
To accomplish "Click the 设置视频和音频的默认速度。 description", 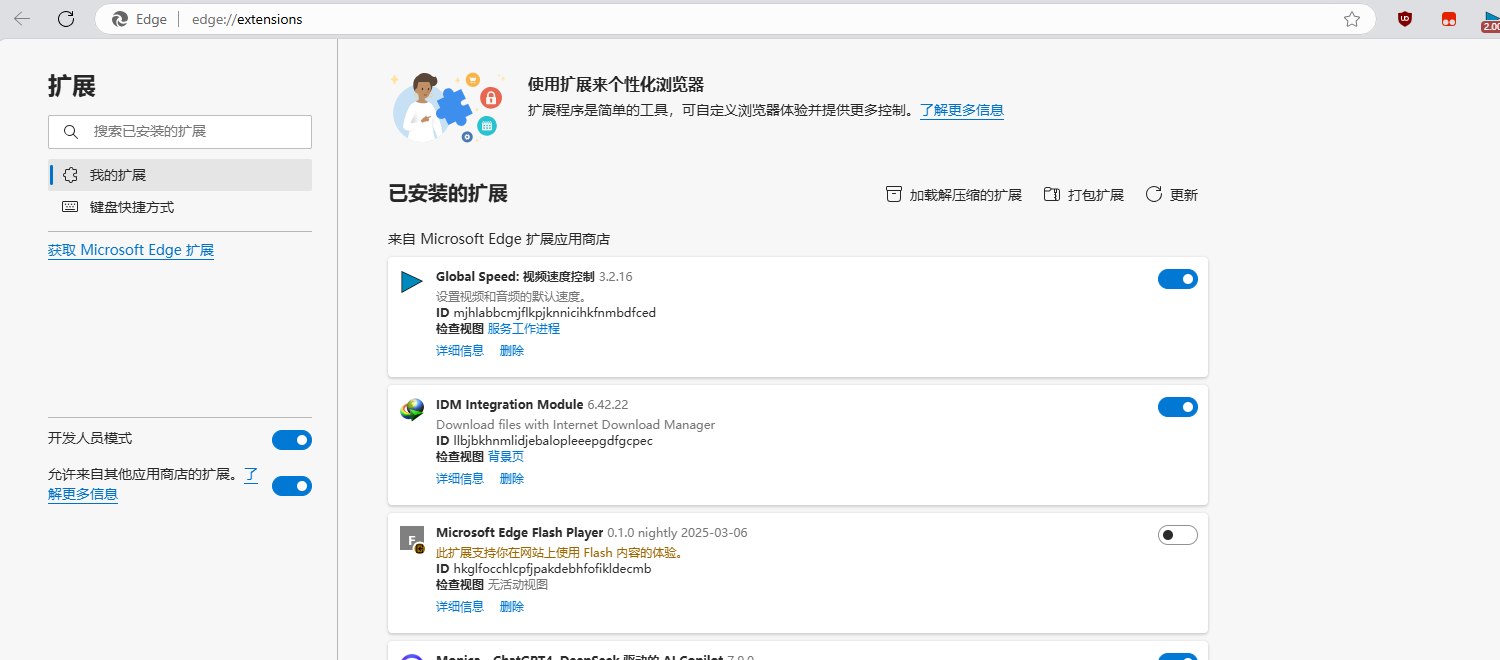I will tap(511, 296).
